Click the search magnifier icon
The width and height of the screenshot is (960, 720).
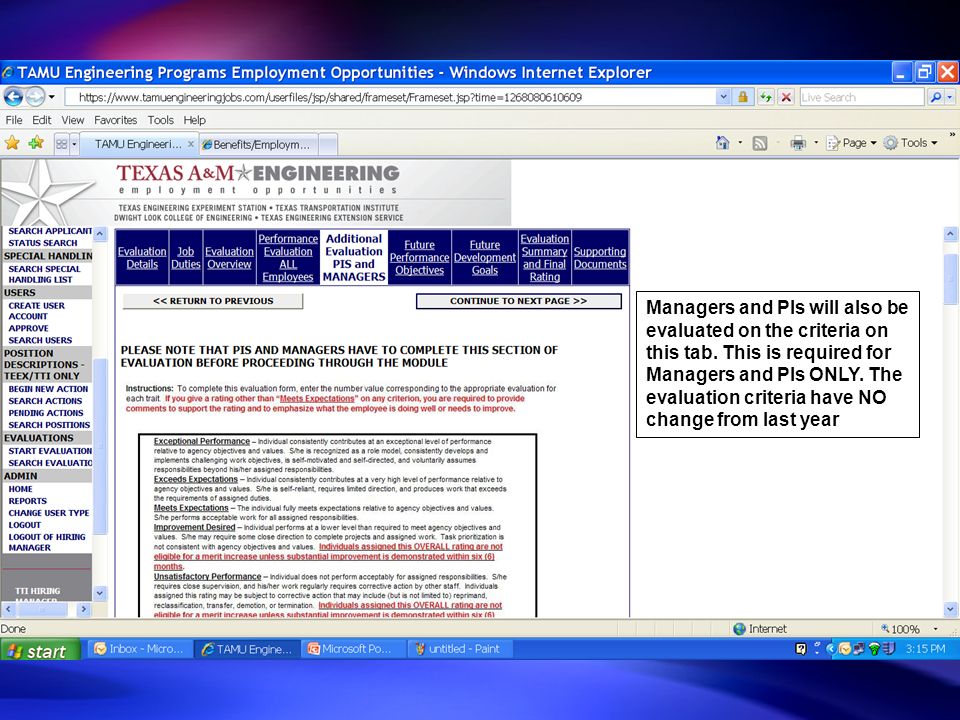936,97
